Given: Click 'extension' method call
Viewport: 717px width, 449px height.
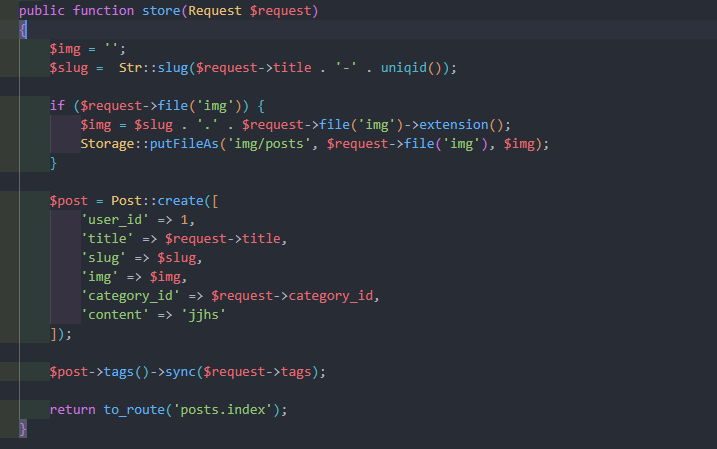Looking at the screenshot, I should 454,124.
